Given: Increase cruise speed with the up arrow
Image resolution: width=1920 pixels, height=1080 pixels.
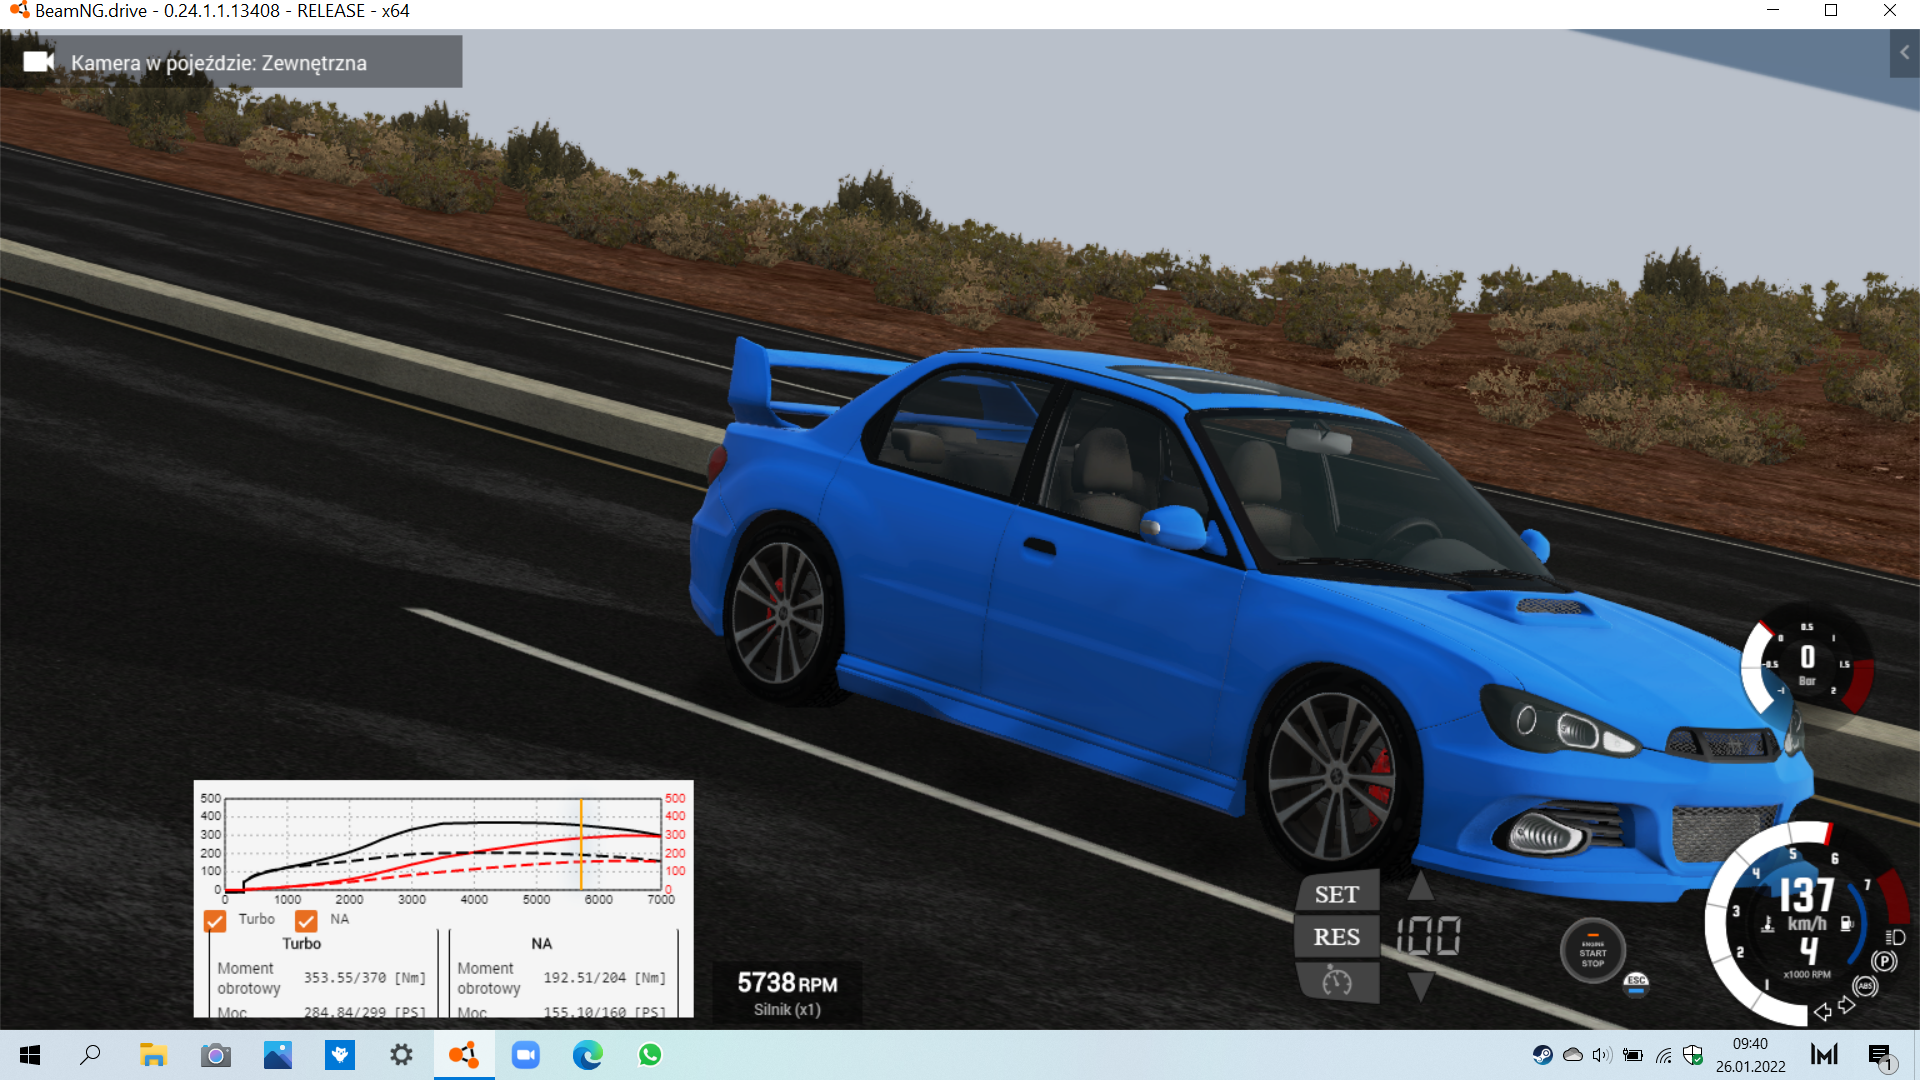Looking at the screenshot, I should coord(1420,886).
